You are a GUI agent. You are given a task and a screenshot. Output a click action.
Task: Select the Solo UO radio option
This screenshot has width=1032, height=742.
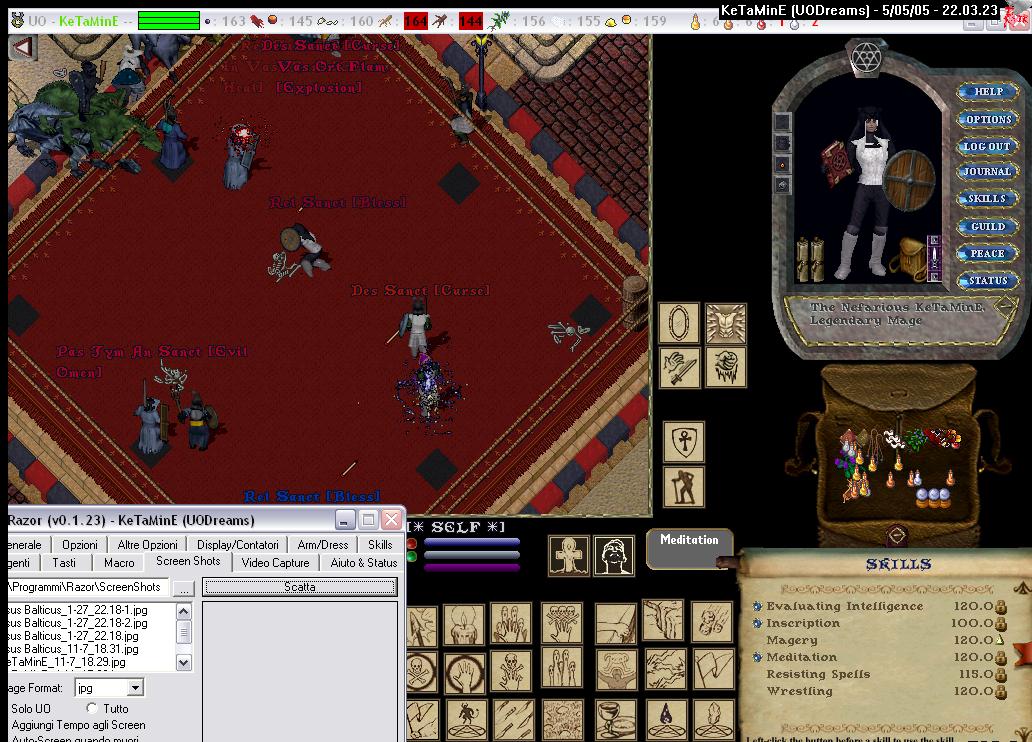pos(31,708)
